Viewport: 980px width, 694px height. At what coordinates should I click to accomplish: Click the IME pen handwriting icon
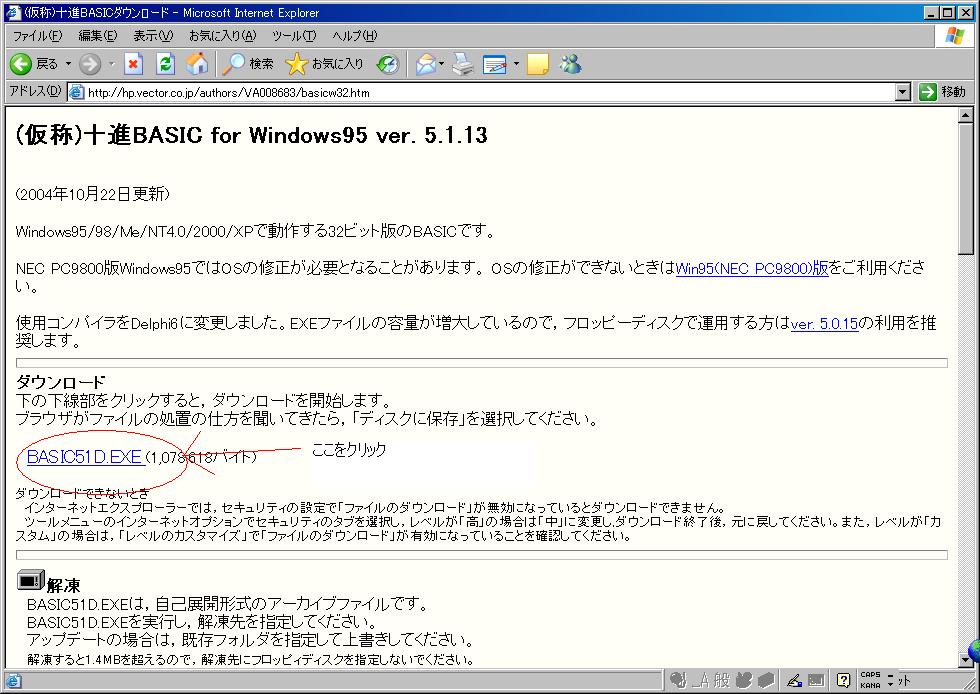[x=794, y=680]
